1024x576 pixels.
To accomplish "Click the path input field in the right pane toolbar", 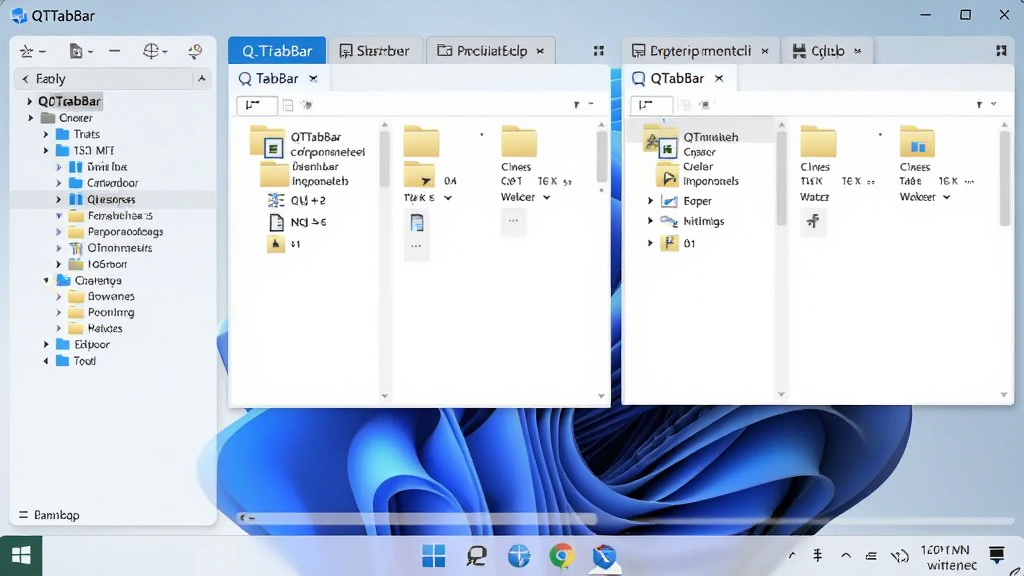I will (x=651, y=104).
